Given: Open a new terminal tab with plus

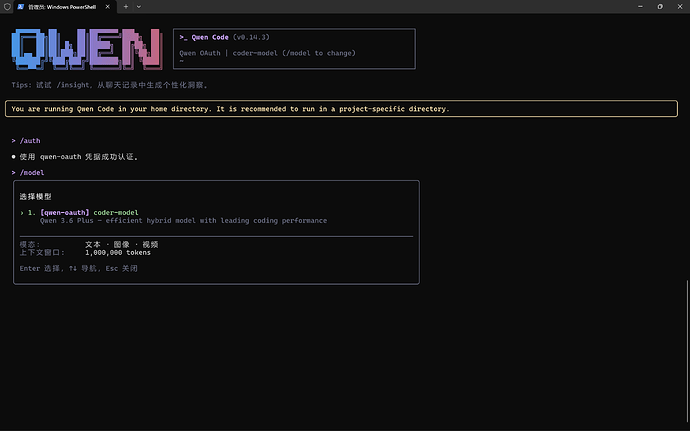Looking at the screenshot, I should (x=126, y=6).
